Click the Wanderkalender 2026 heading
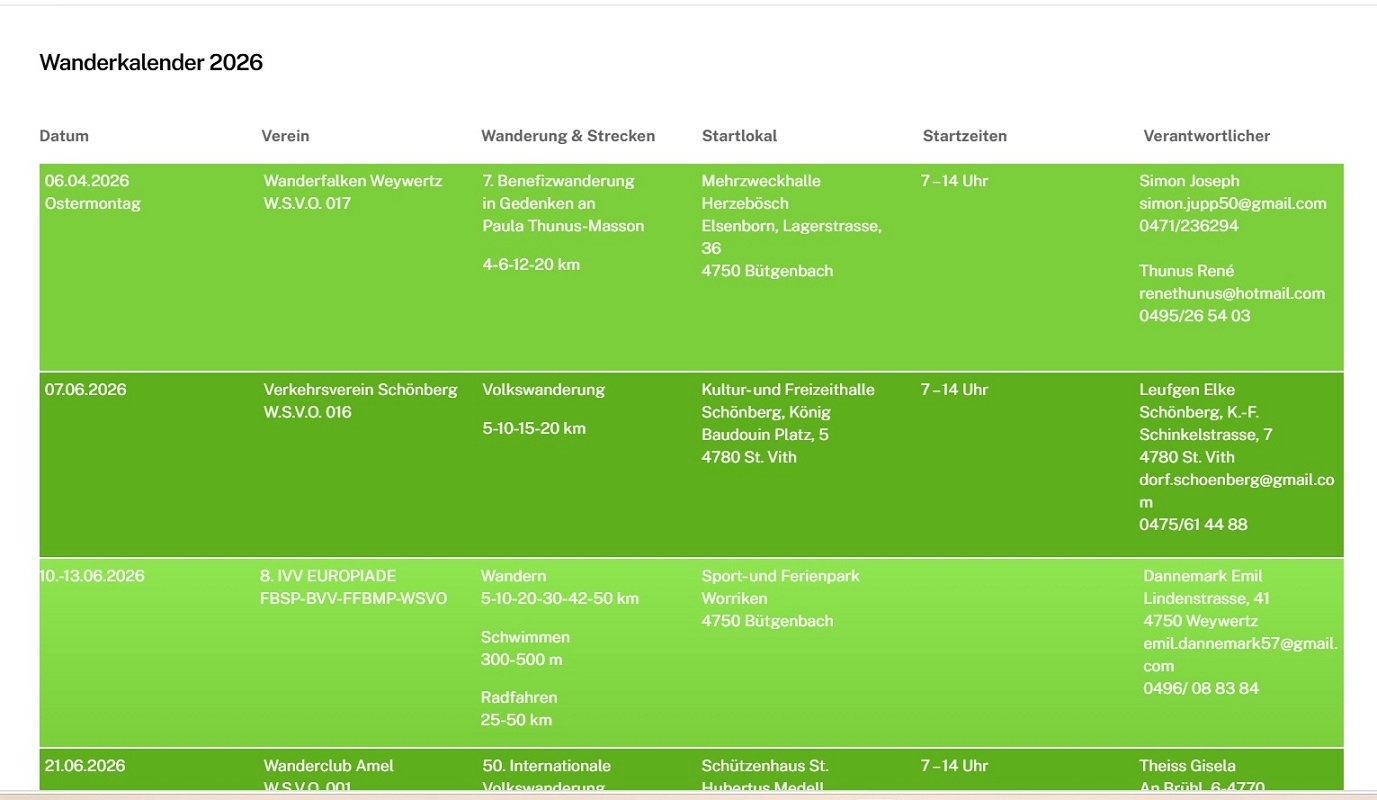This screenshot has height=800, width=1377. click(151, 62)
